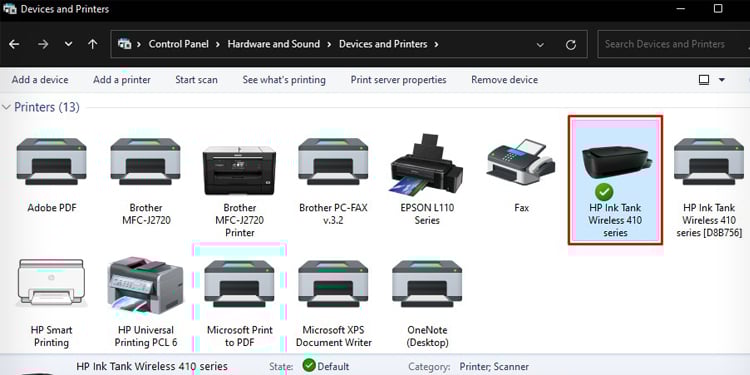The width and height of the screenshot is (750, 375).
Task: Open the change view options dropdown arrow
Action: [722, 80]
